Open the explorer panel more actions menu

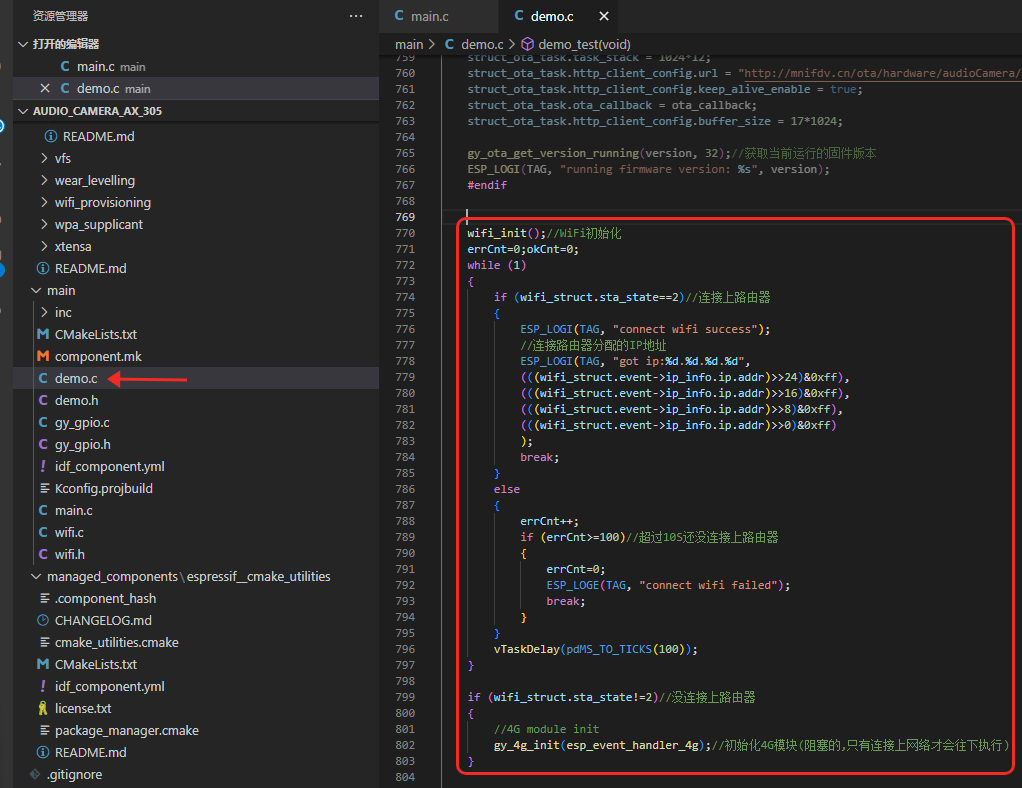356,16
